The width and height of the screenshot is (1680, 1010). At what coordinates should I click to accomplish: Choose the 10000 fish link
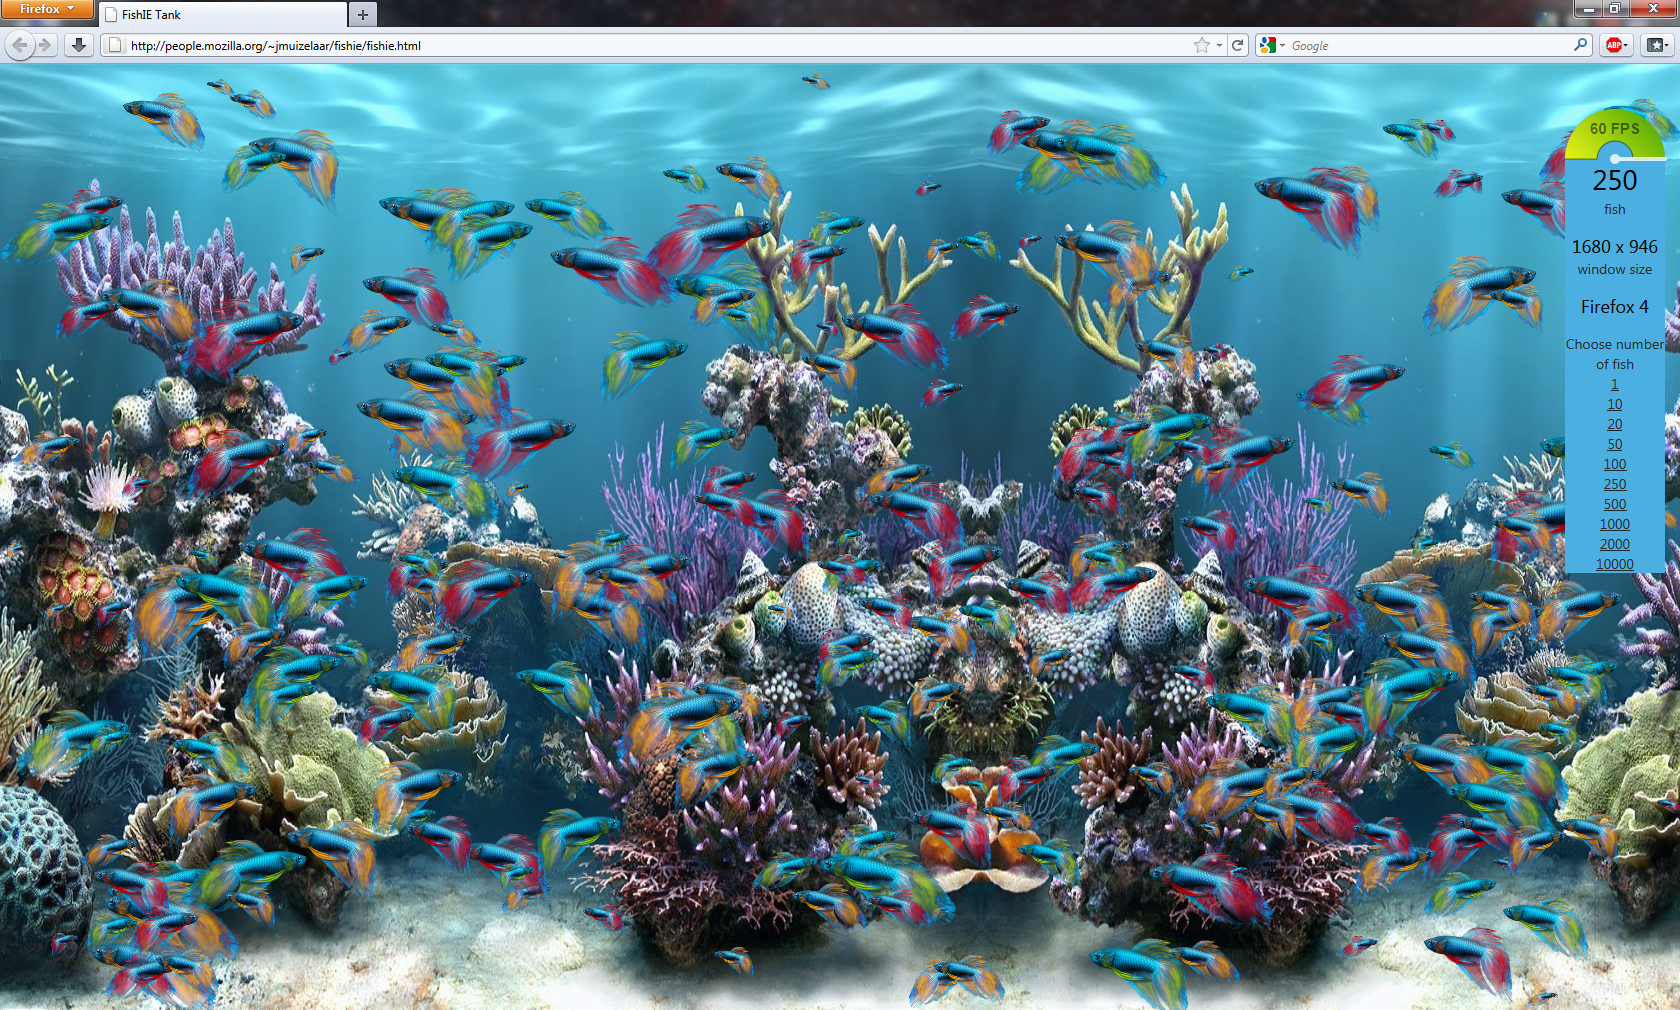click(x=1614, y=565)
